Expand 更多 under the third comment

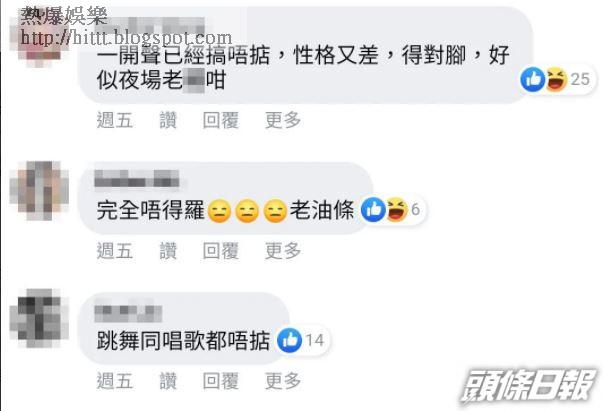pos(283,381)
